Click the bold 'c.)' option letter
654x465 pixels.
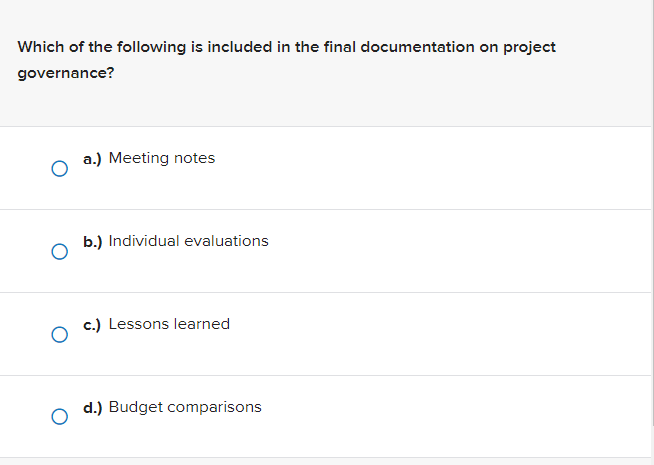coord(92,324)
